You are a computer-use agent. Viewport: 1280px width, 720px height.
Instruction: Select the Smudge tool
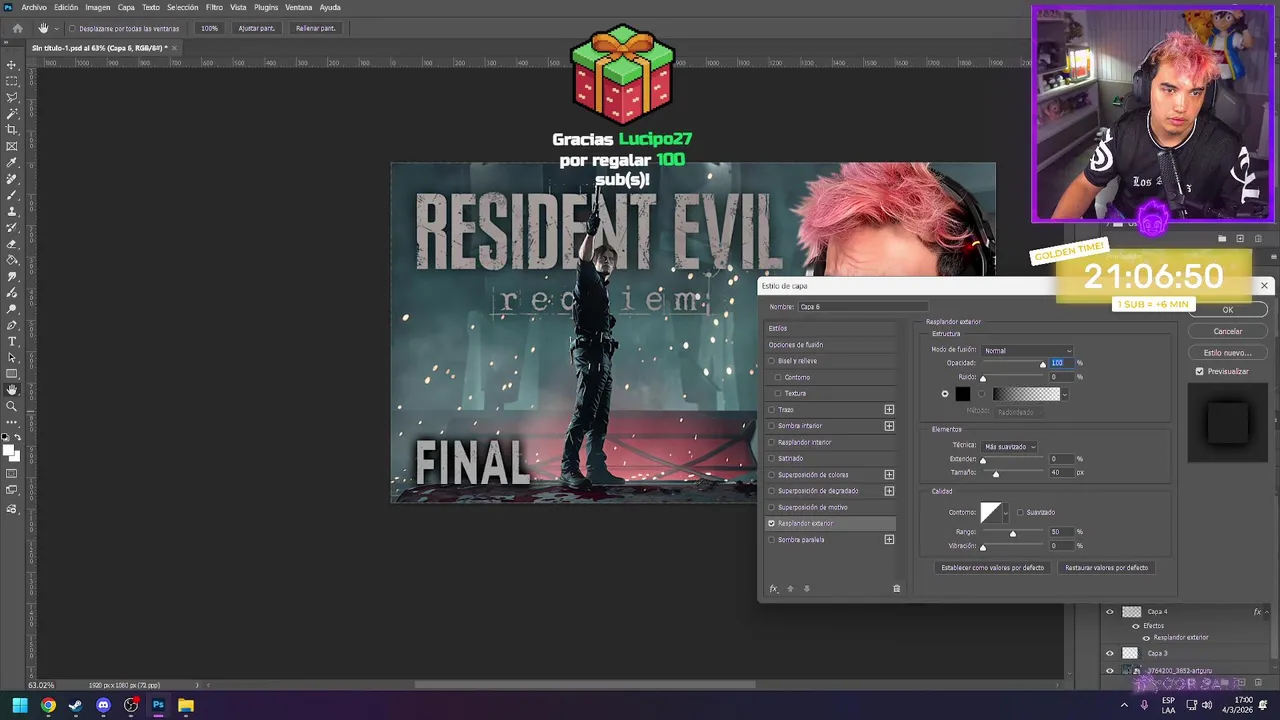pyautogui.click(x=12, y=277)
